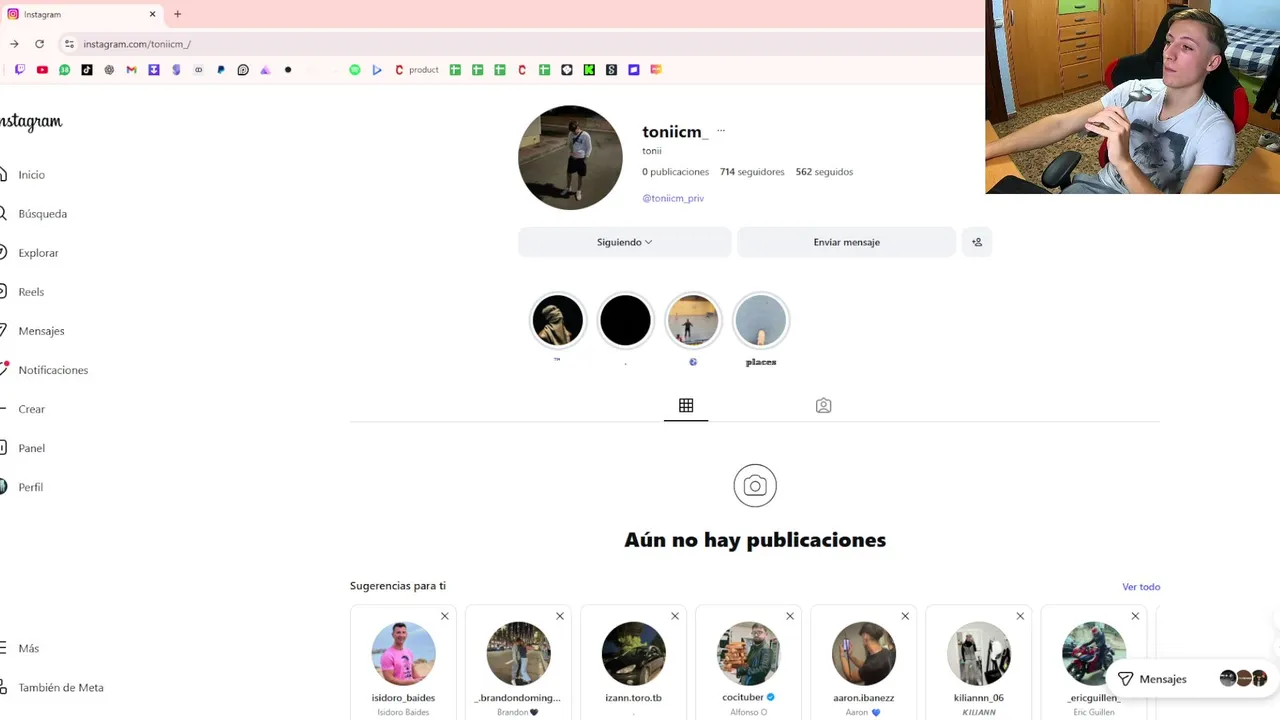Open Notificaciones in the sidebar

pos(44,370)
